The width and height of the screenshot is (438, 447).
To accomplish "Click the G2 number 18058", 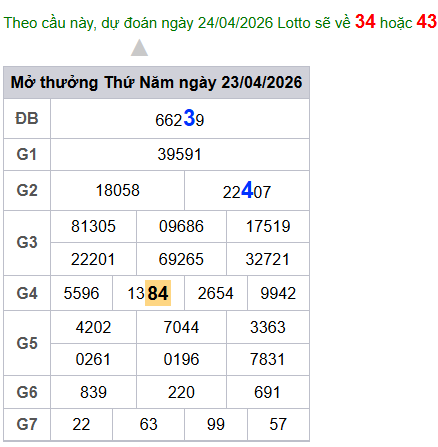I will [x=117, y=190].
